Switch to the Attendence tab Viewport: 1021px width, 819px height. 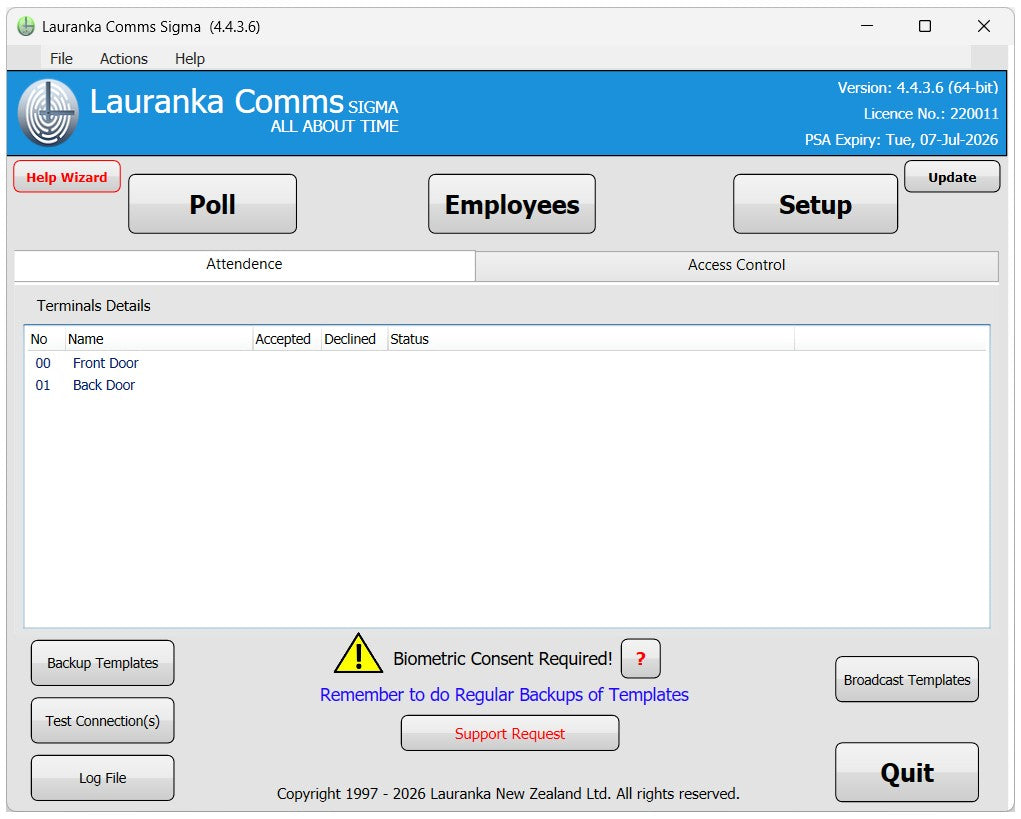pos(244,264)
